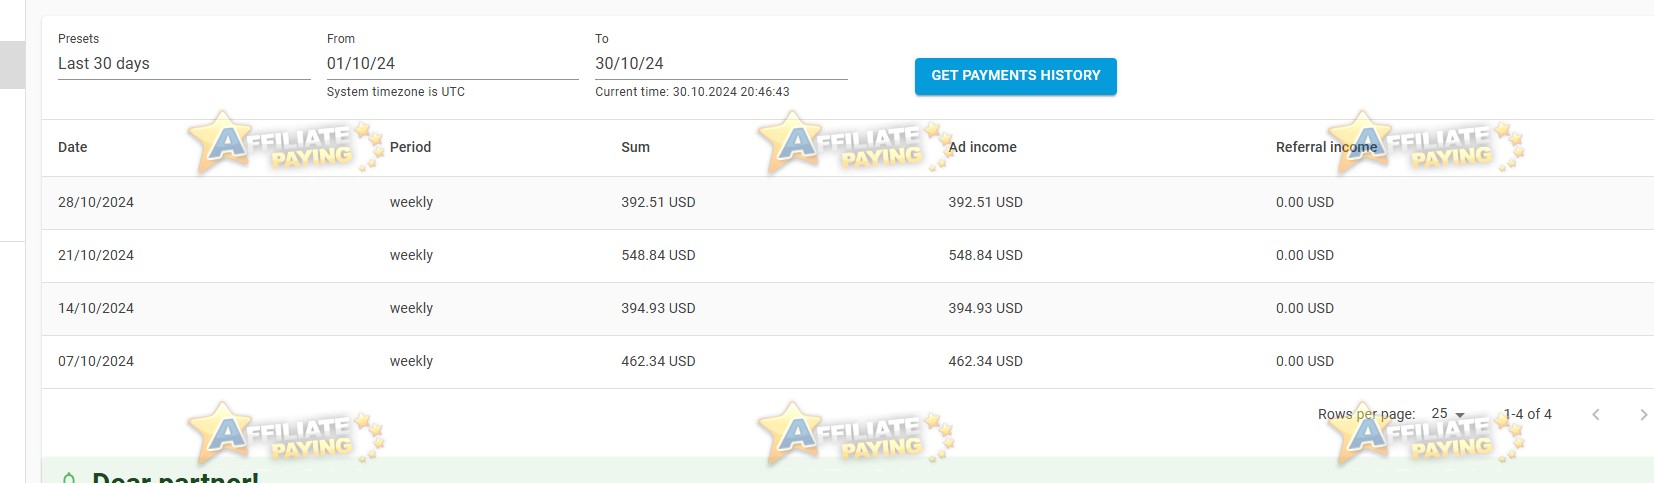Select the 28/10/2024 payment row
Viewport: 1654px width, 483px height.
848,203
